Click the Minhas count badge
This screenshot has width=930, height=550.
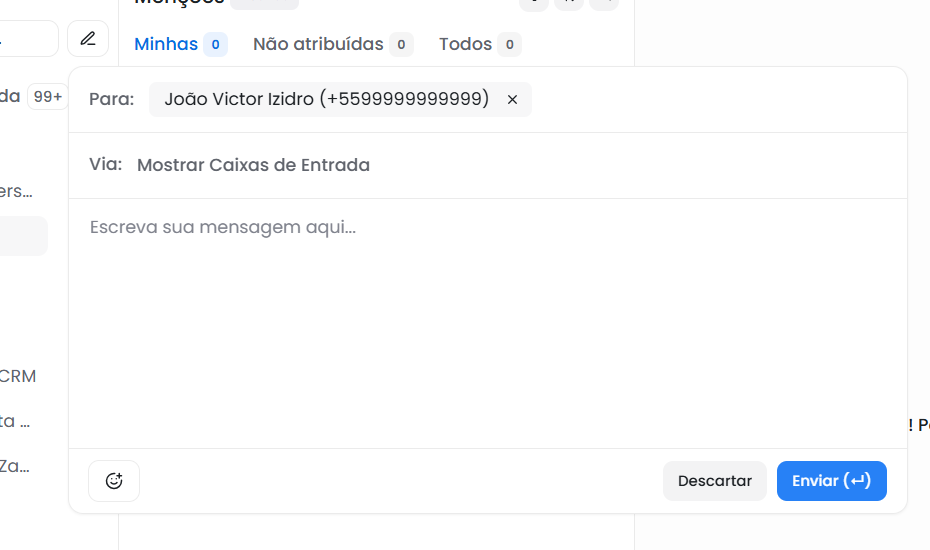[215, 44]
